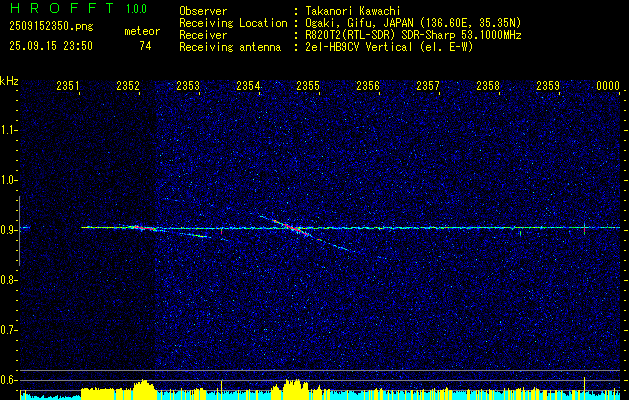Click the 2353 time marker
This screenshot has width=629, height=400.
188,85
